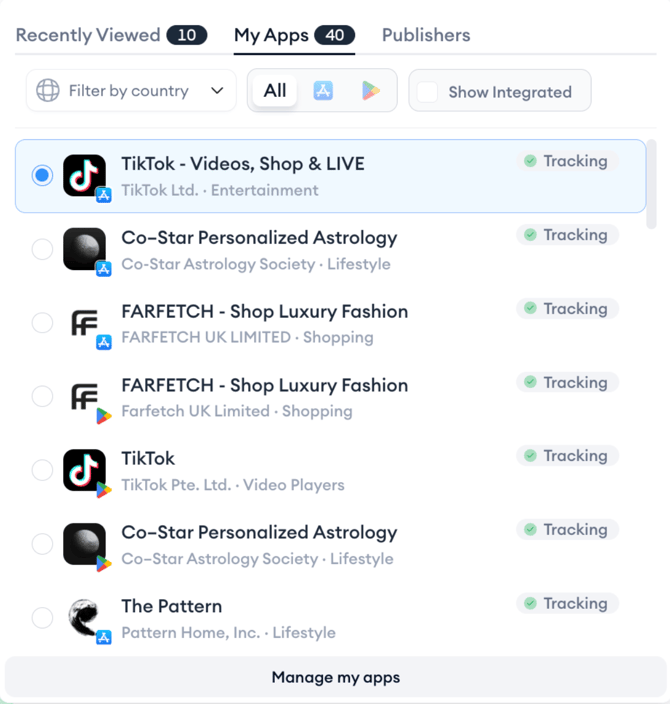Select Co-Star Personalized Astrology iOS radio button

point(42,249)
